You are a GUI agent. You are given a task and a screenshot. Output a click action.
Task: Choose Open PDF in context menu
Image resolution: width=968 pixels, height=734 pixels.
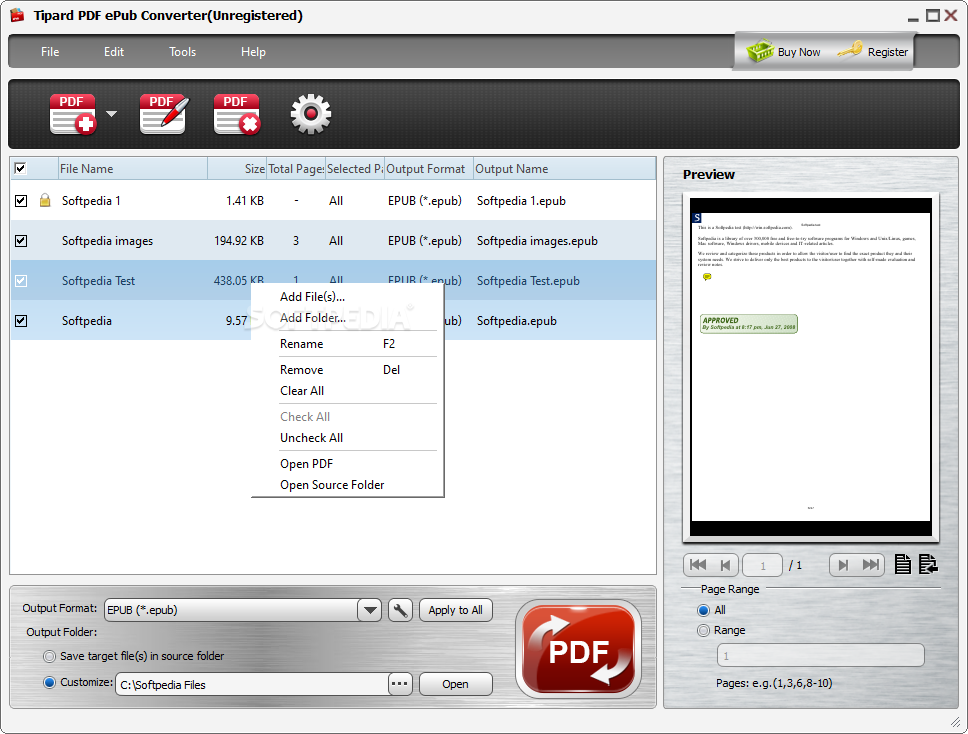(x=348, y=464)
